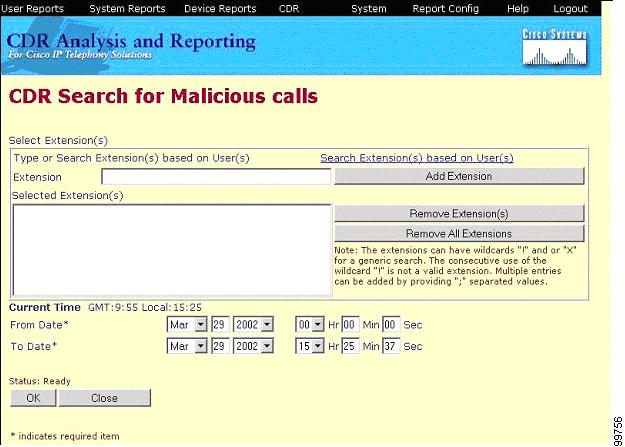Click the Cisco Systems logo
625x447 pixels.
[x=554, y=47]
